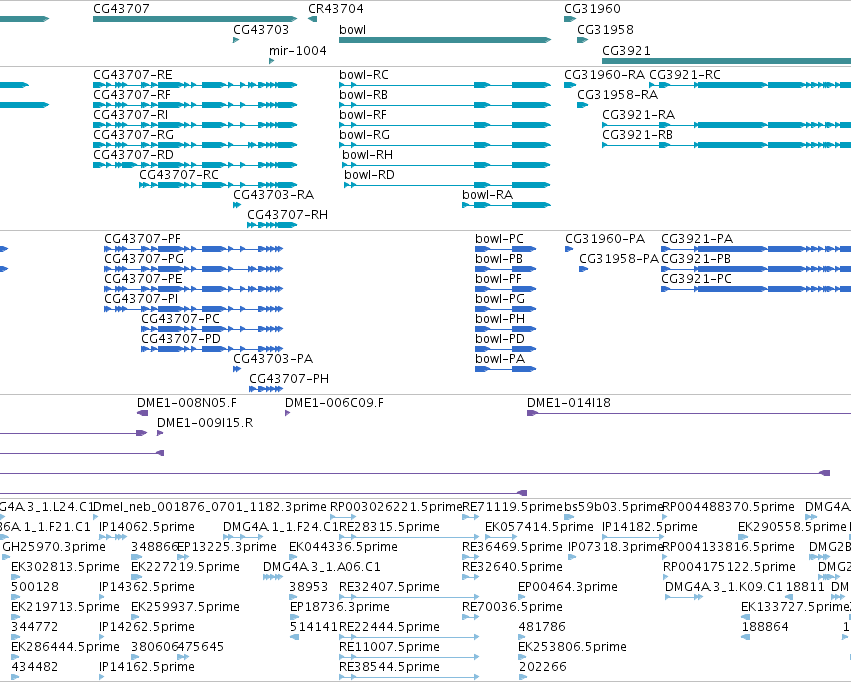Click the CG43707 gene bar
Image resolution: width=851 pixels, height=682 pixels.
[x=195, y=19]
